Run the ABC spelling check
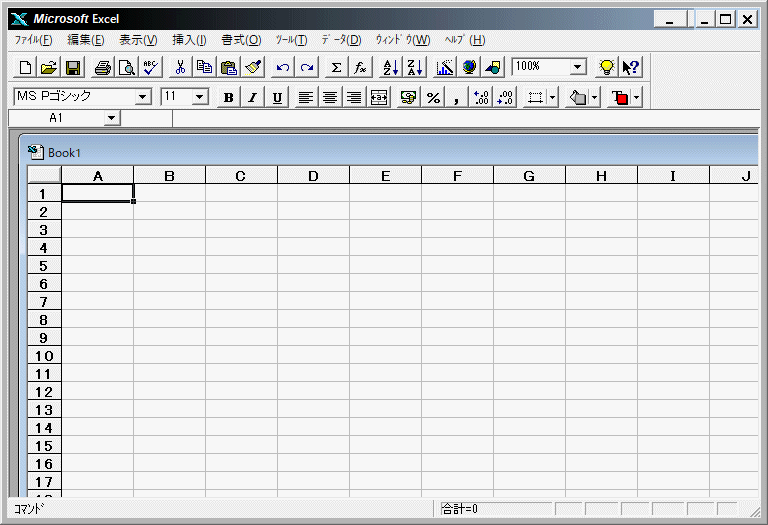Screen dimensions: 768x525 (151, 67)
